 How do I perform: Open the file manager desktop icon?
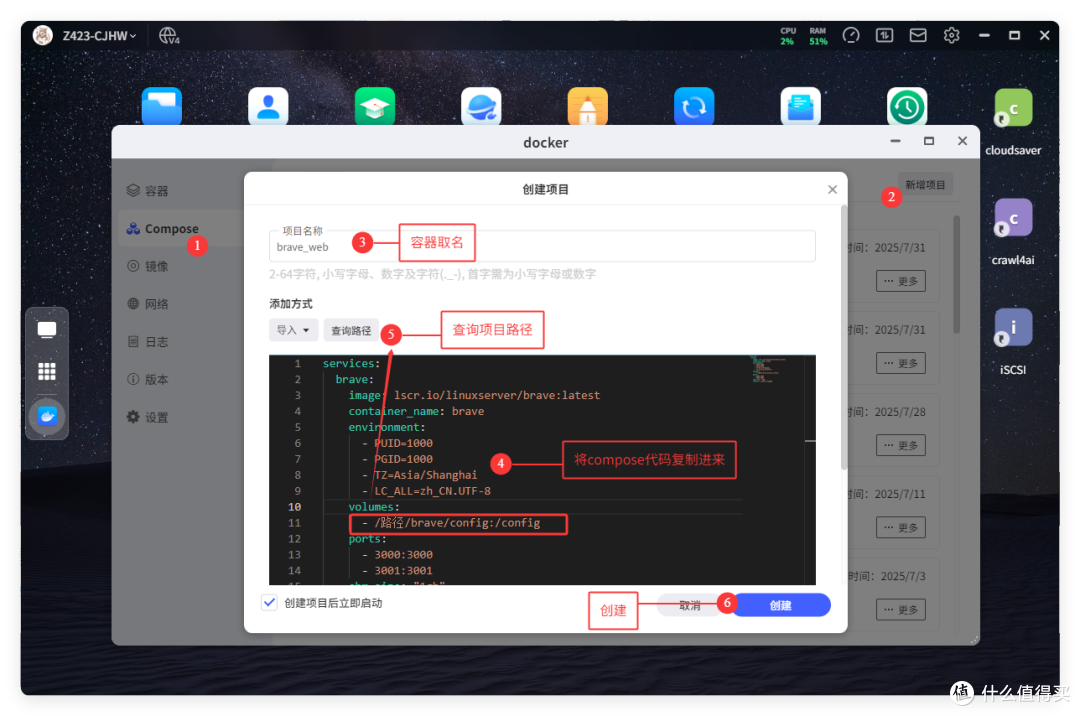(x=161, y=106)
